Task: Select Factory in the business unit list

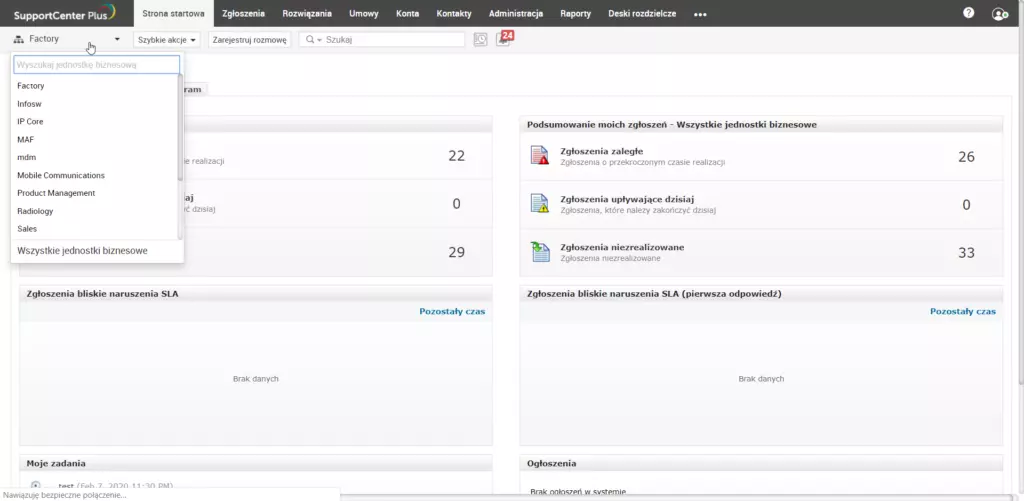Action: (x=94, y=86)
